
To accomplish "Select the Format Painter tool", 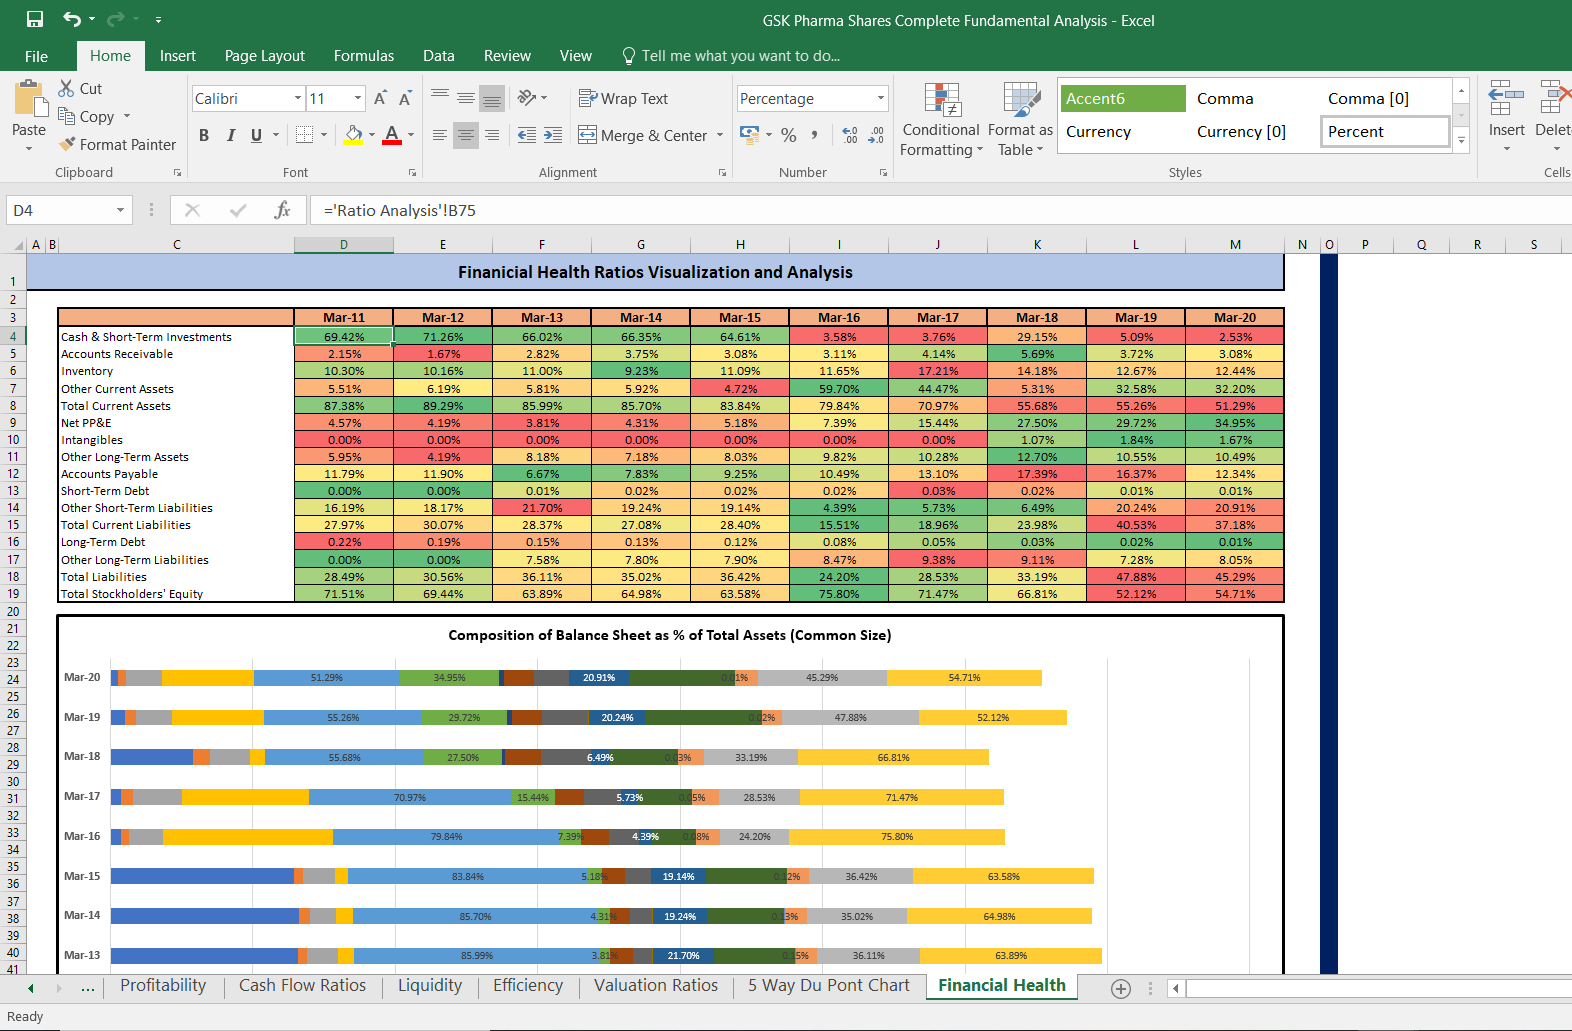I will click(x=117, y=144).
